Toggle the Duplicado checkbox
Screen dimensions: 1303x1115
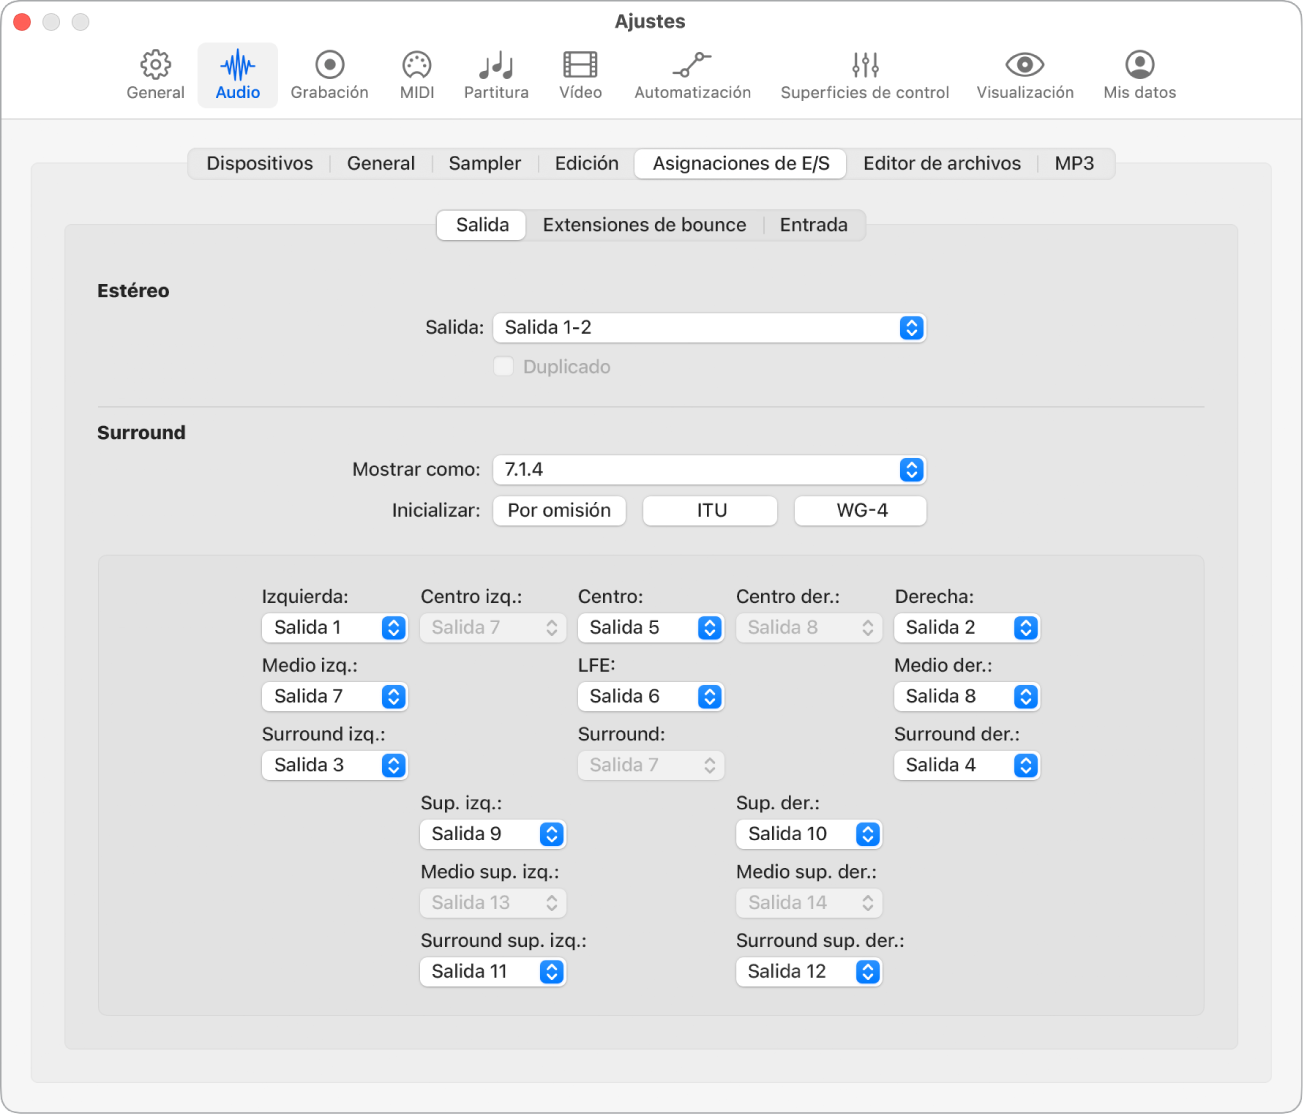click(x=504, y=367)
